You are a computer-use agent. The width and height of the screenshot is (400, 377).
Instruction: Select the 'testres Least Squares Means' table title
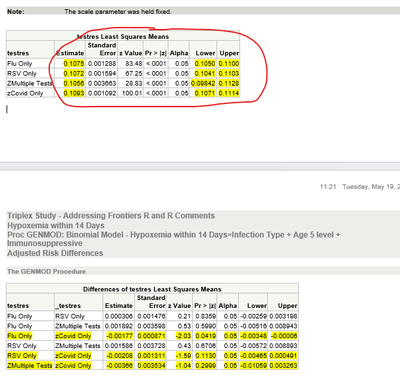tap(123, 36)
